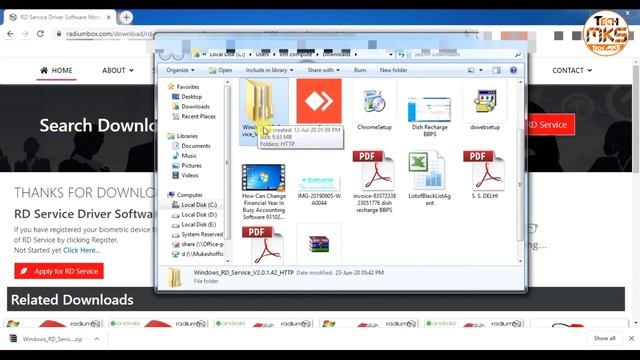Click the red RD Service banner button
This screenshot has width=640, height=360.
pyautogui.click(x=550, y=124)
